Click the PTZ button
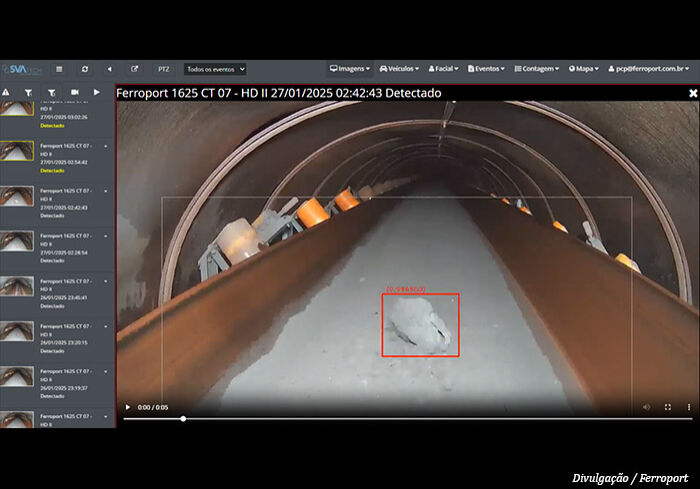The width and height of the screenshot is (700, 489). (x=163, y=69)
